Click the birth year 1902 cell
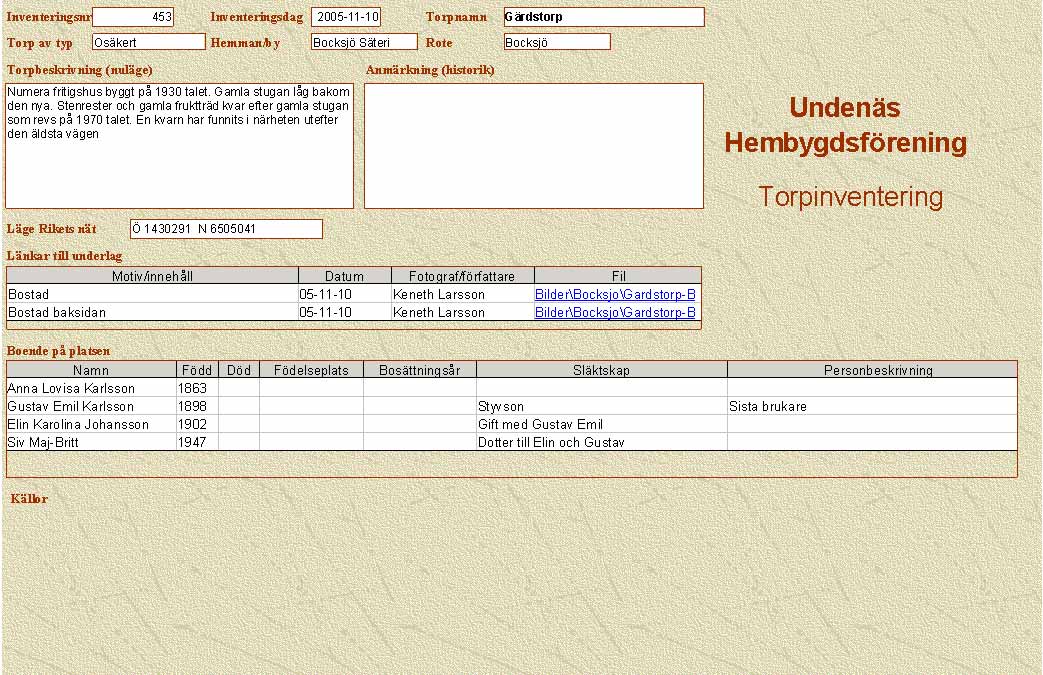The width and height of the screenshot is (1043, 675). coord(197,424)
